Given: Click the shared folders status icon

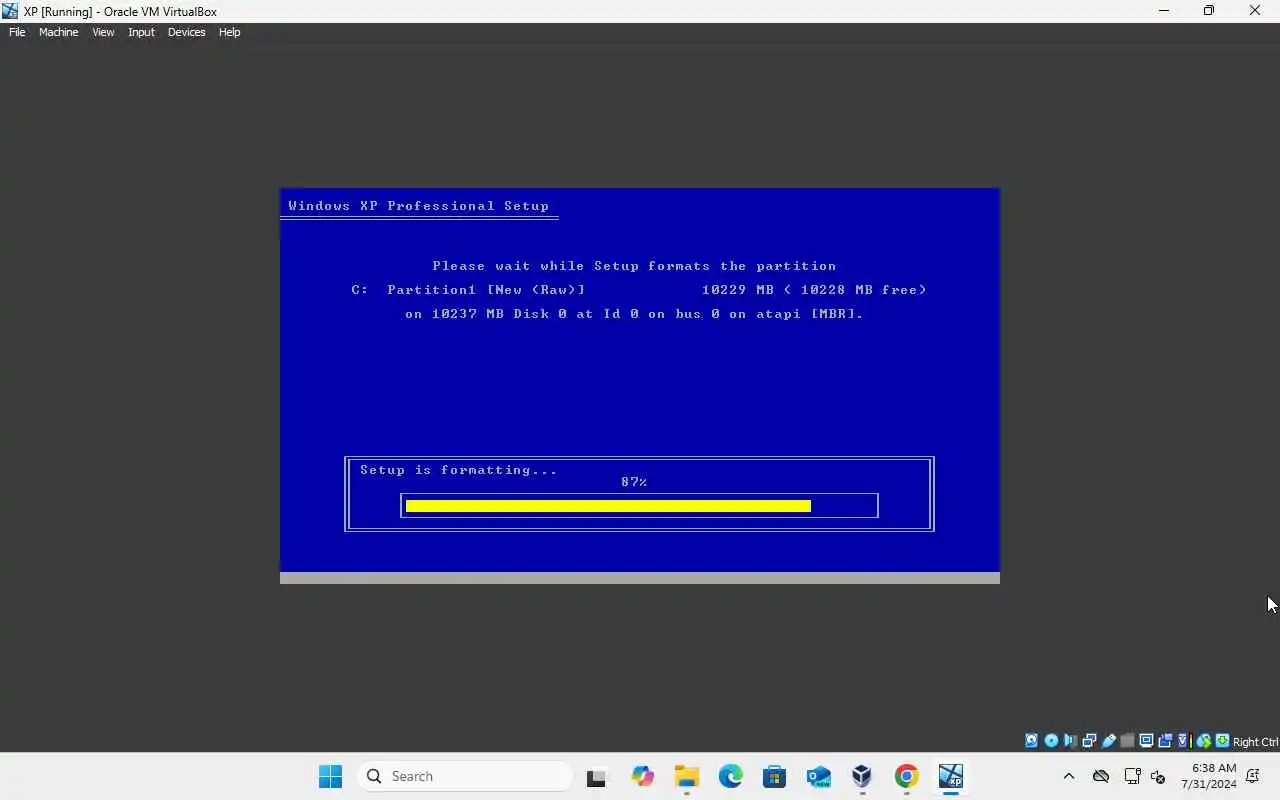Looking at the screenshot, I should 1127,741.
